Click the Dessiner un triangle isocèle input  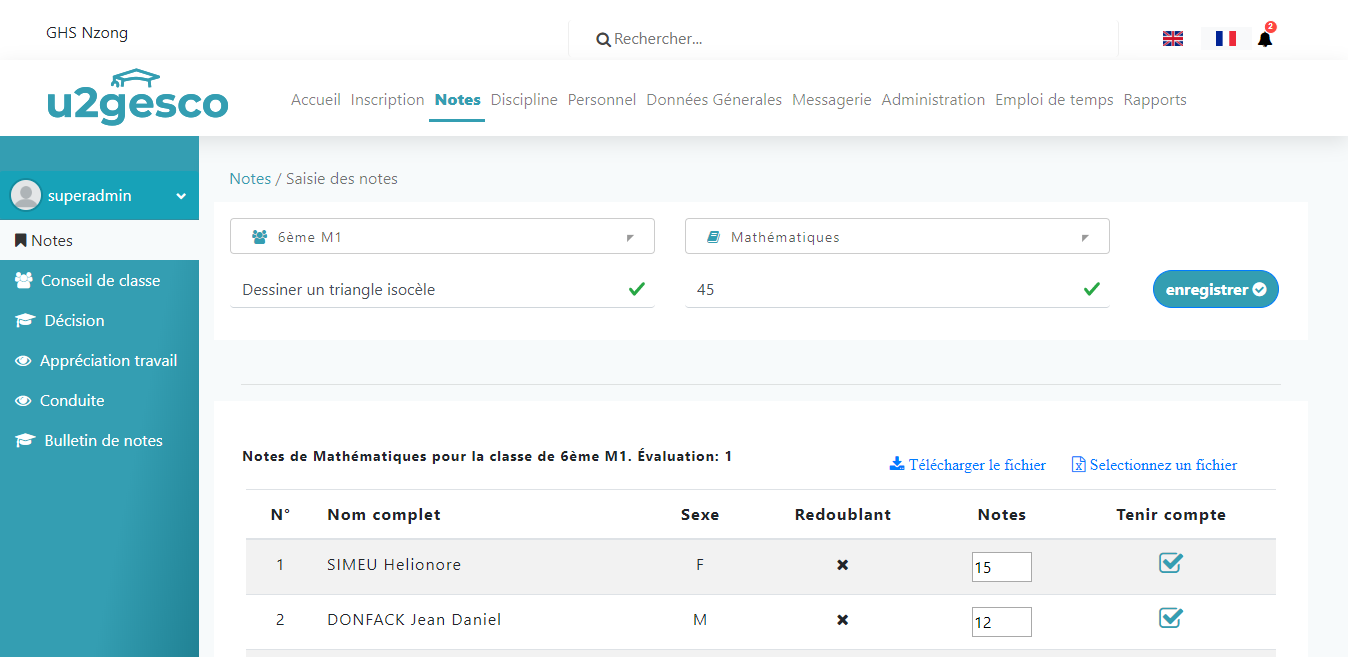coord(442,290)
